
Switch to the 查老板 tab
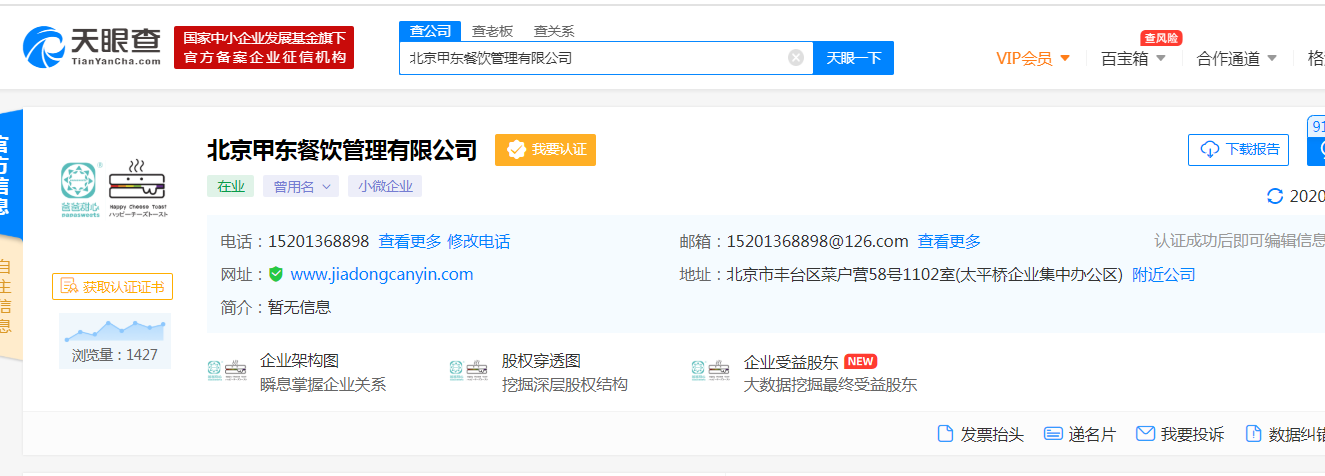click(492, 31)
